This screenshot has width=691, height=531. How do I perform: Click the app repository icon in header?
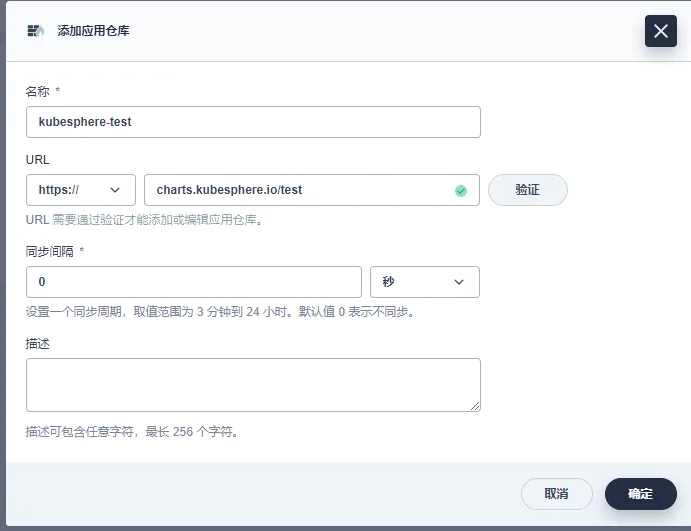point(35,30)
